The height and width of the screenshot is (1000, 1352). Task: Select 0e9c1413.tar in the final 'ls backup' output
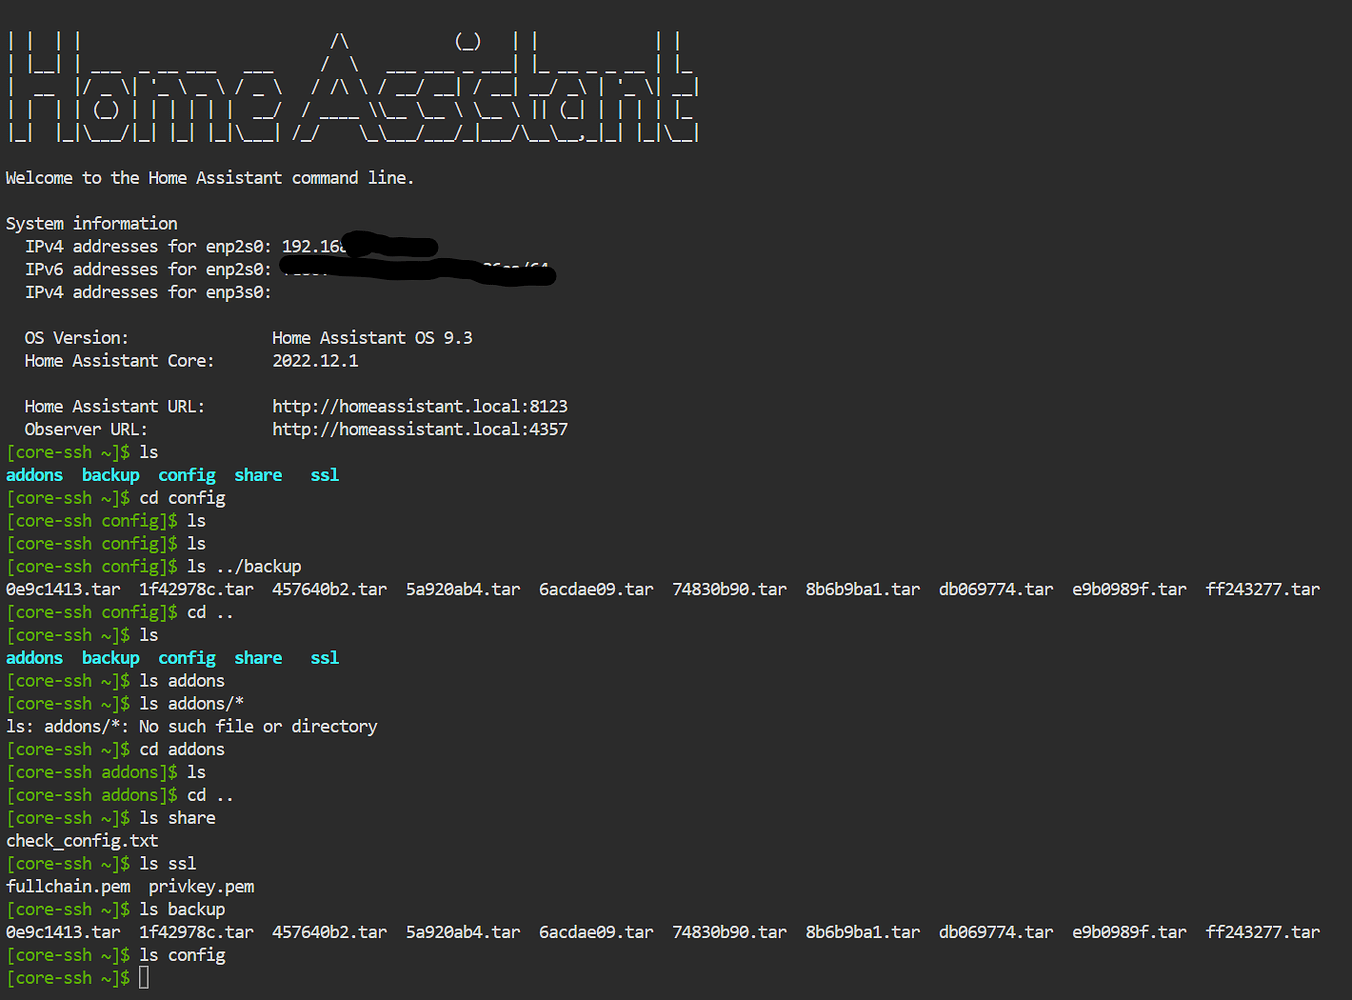click(x=63, y=933)
